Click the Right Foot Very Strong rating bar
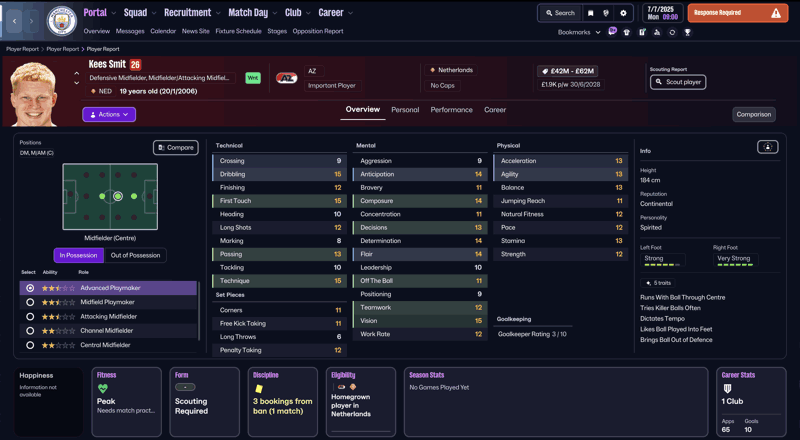Screen dimensions: 800x440 735,265
